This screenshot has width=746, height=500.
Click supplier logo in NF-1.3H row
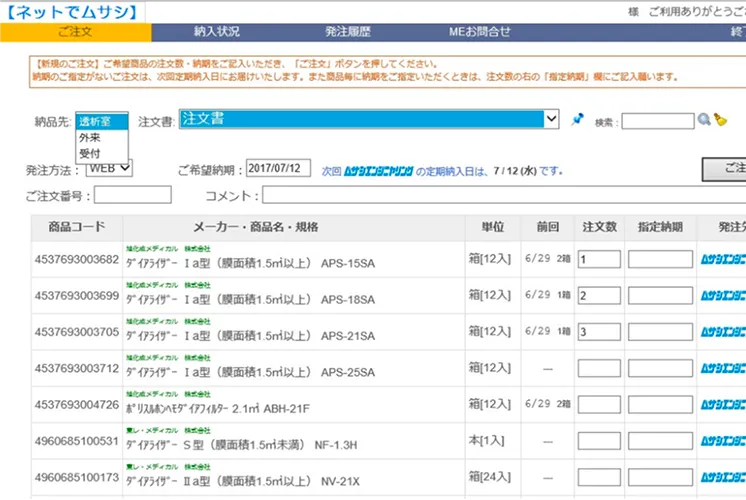(x=723, y=441)
